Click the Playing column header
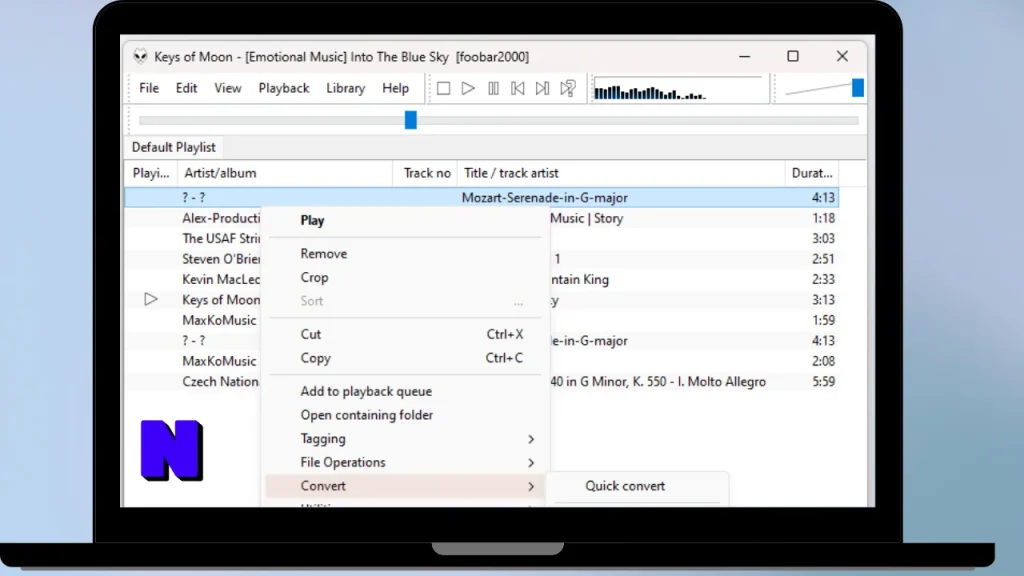 point(151,173)
